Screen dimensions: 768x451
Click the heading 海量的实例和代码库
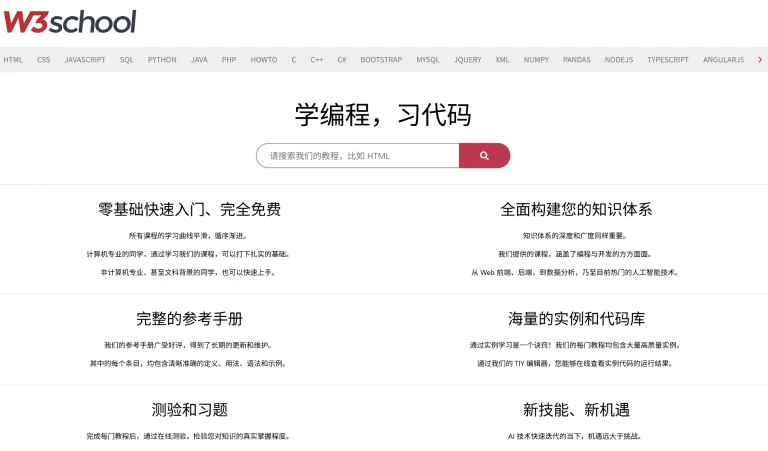click(576, 319)
